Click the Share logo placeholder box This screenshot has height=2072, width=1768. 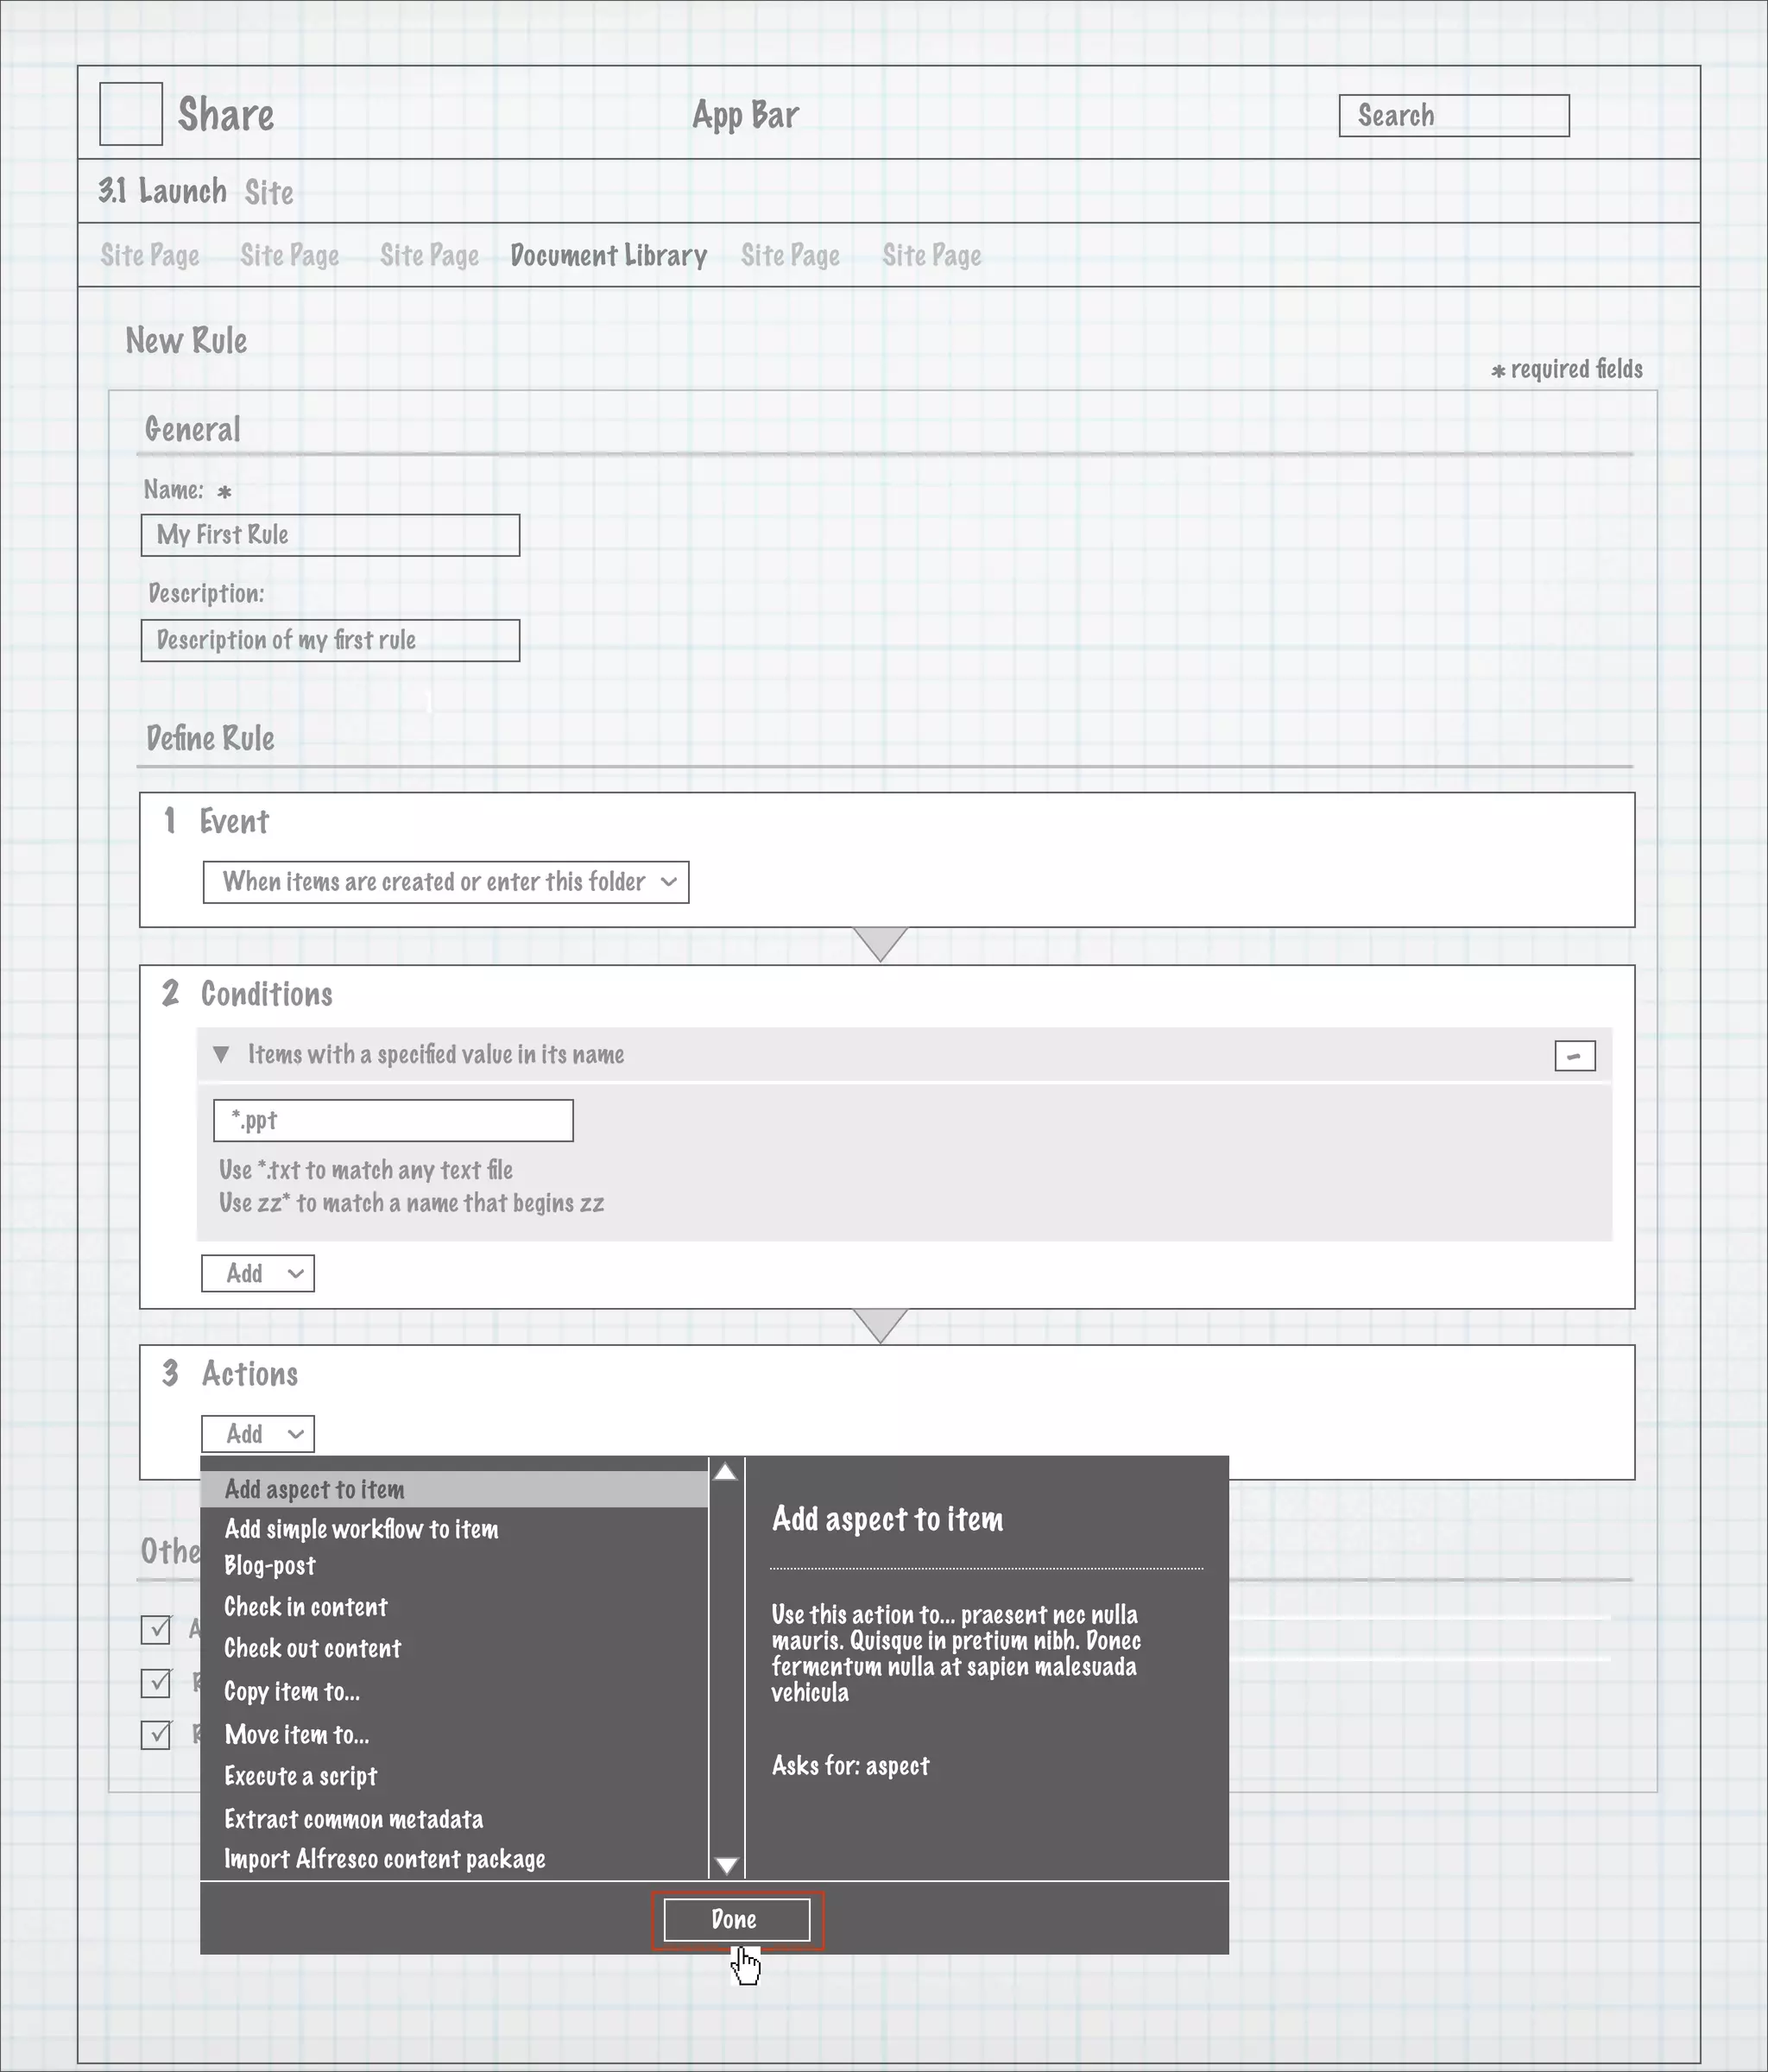pyautogui.click(x=131, y=114)
